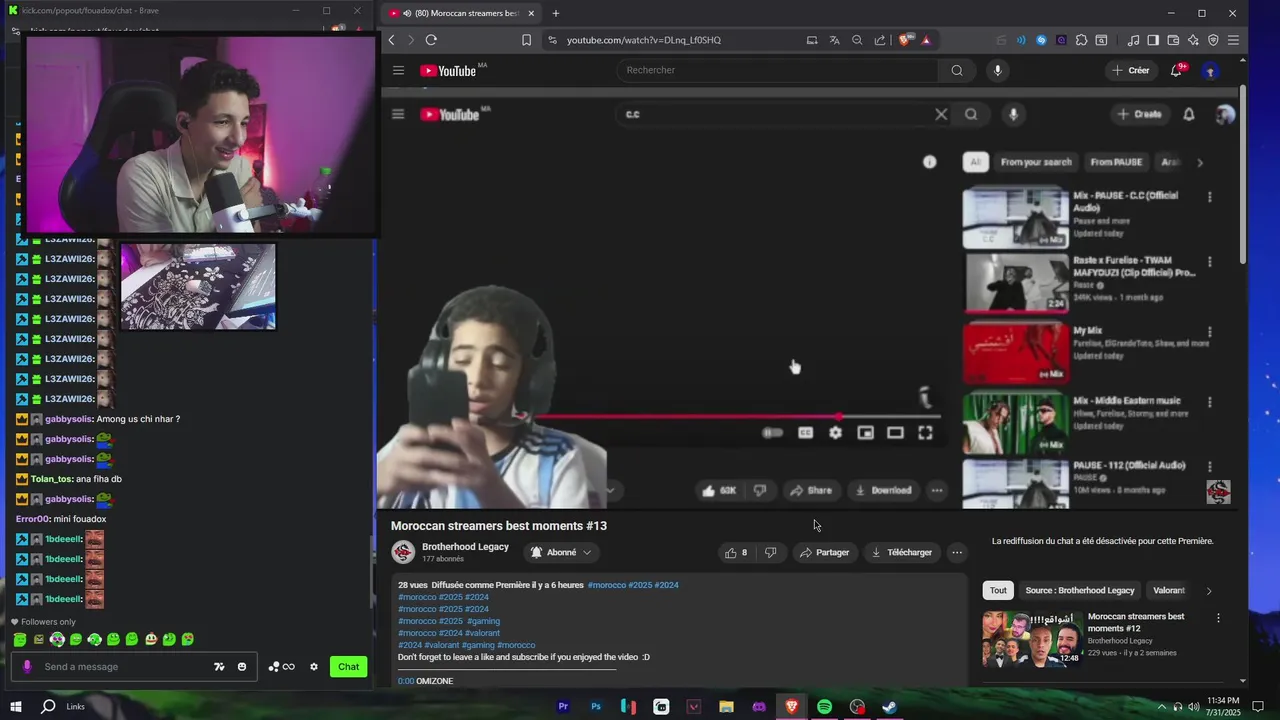This screenshot has width=1280, height=720.
Task: Click the Créer button
Action: pos(1130,70)
